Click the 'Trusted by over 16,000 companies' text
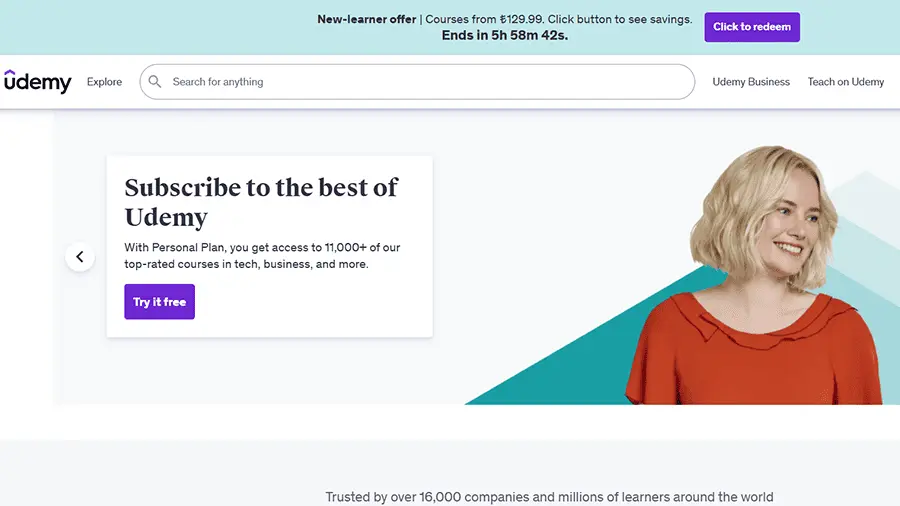This screenshot has height=506, width=900. pyautogui.click(x=549, y=497)
